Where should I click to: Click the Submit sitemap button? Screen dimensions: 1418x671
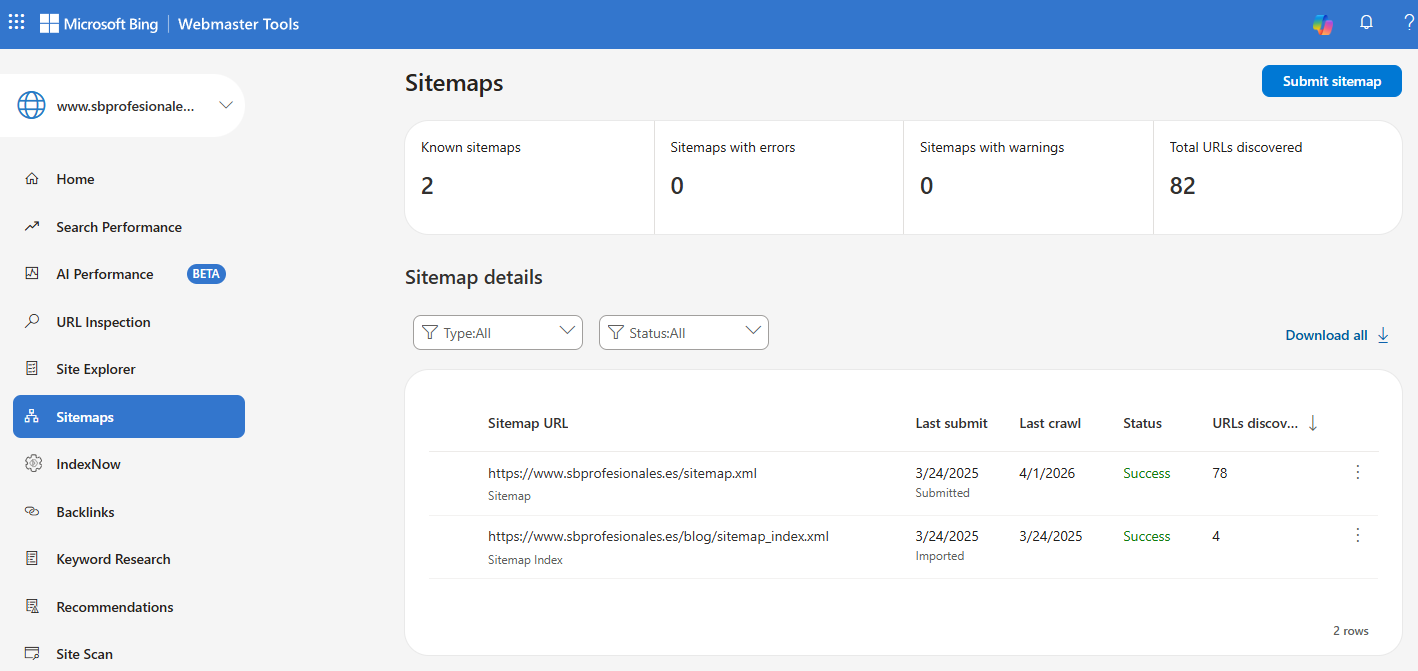coord(1332,81)
